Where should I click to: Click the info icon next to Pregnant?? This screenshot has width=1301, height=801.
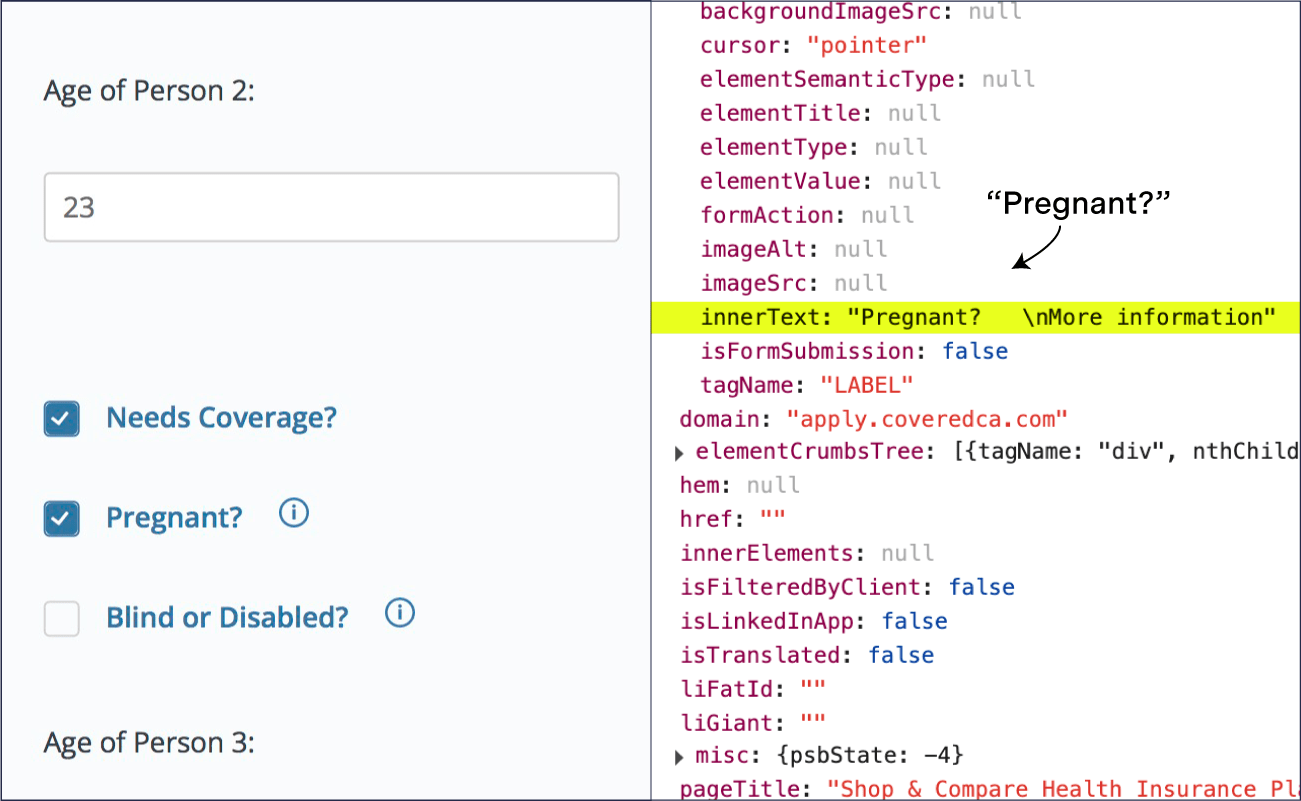click(x=293, y=514)
